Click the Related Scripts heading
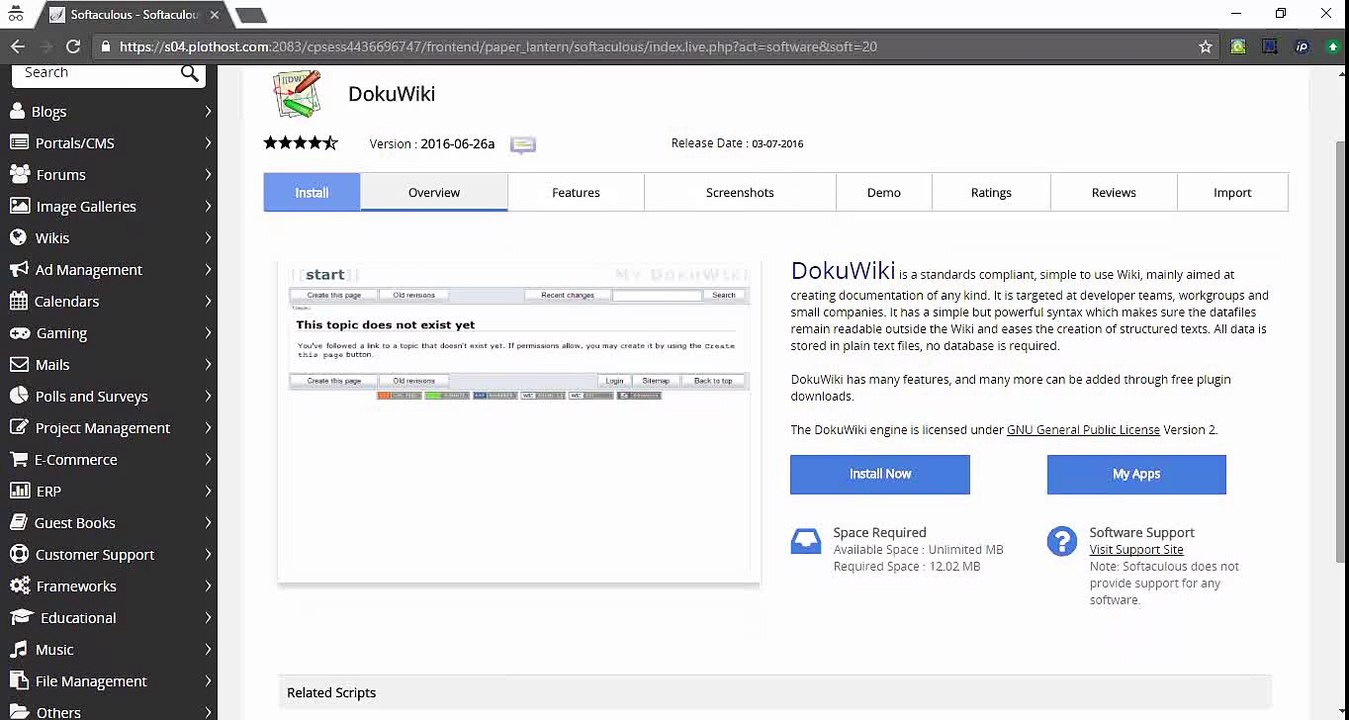 click(x=331, y=692)
